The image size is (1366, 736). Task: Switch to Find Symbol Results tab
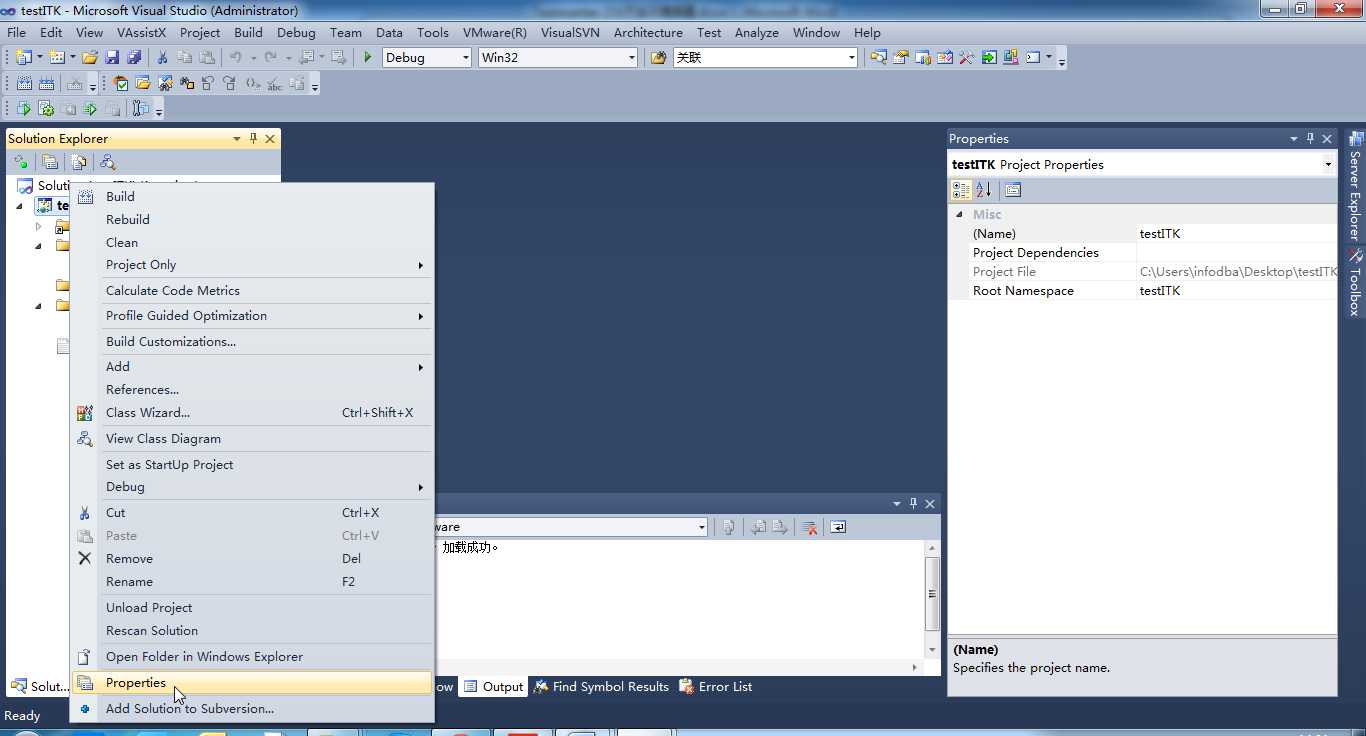tap(601, 687)
